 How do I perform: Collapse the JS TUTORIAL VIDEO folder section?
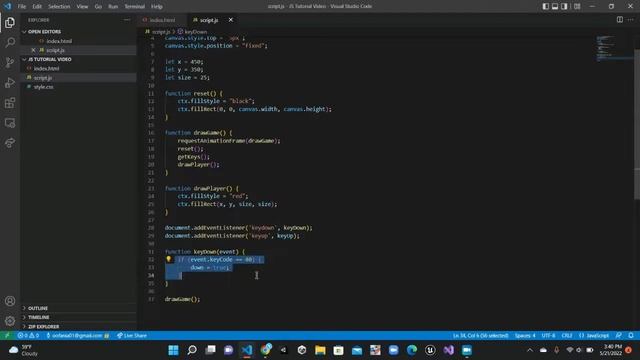tap(78, 59)
